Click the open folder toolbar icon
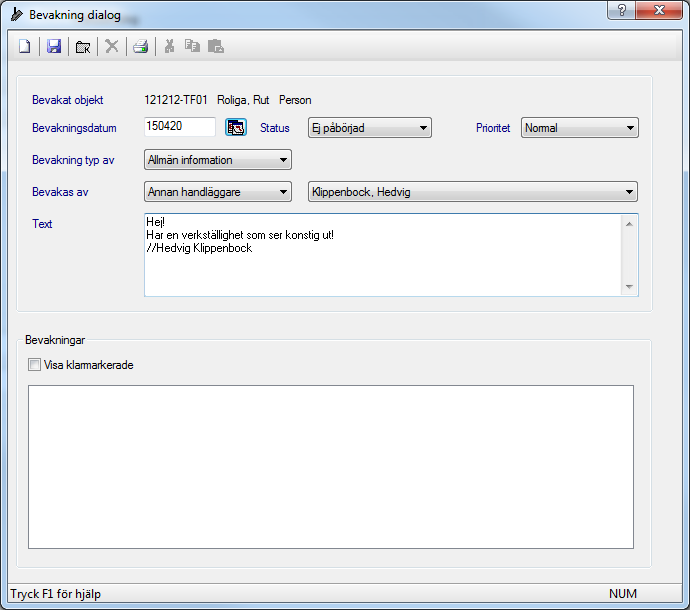Viewport: 690px width, 610px height. click(x=83, y=46)
